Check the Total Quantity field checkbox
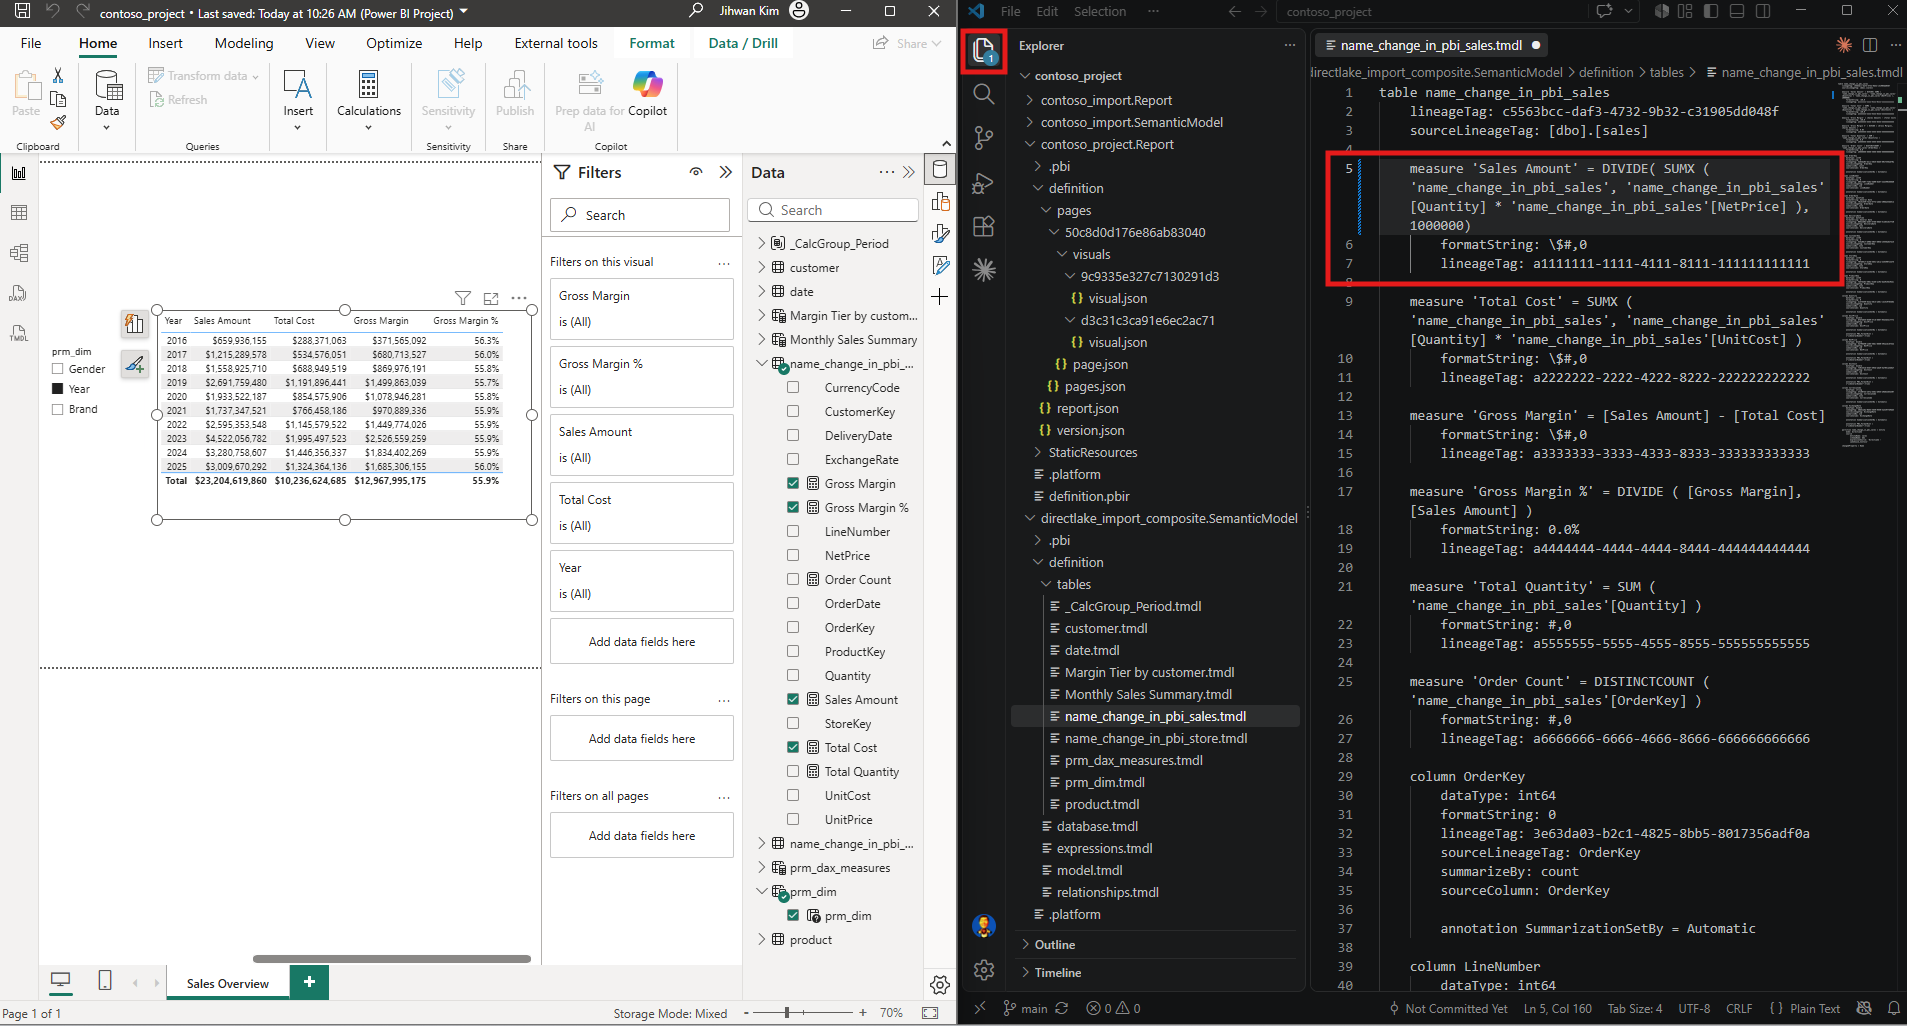Screen dimensions: 1907x1026 793,772
